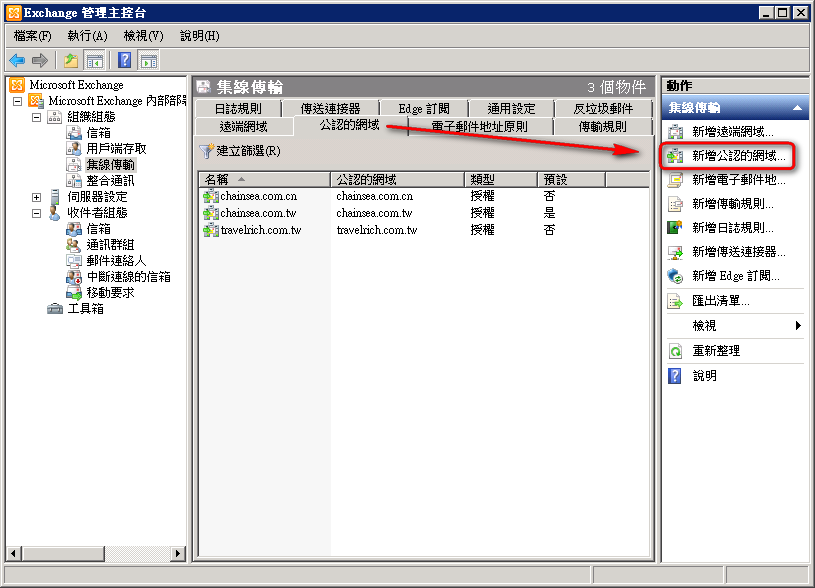This screenshot has height=588, width=815.
Task: Click the 建立篩選 funnel icon
Action: [206, 151]
